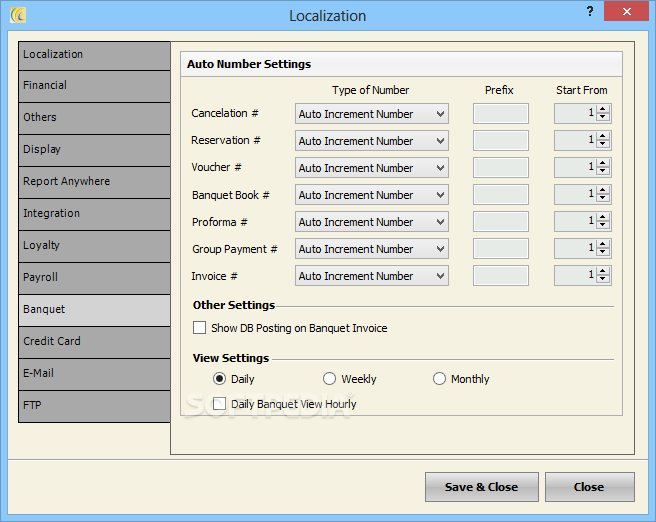Click the Save & Close button

(482, 487)
